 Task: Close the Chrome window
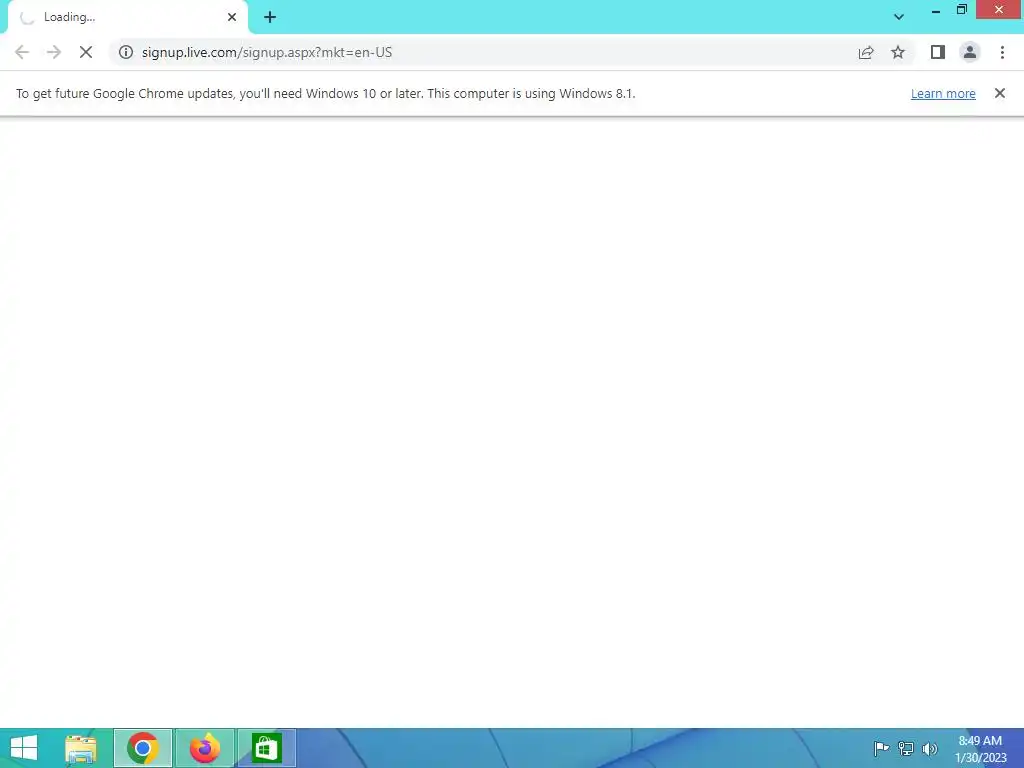(999, 10)
